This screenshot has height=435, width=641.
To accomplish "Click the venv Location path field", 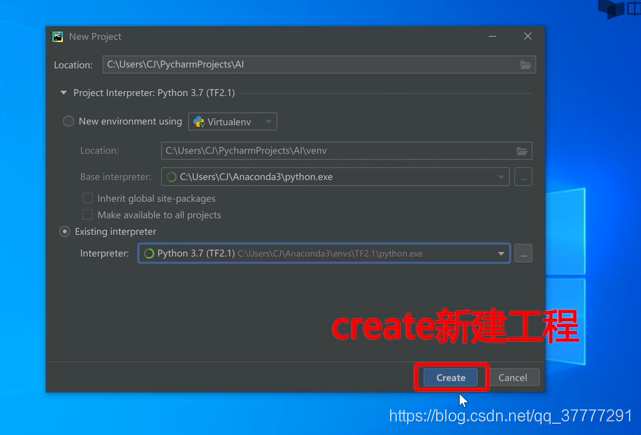I will (x=347, y=151).
